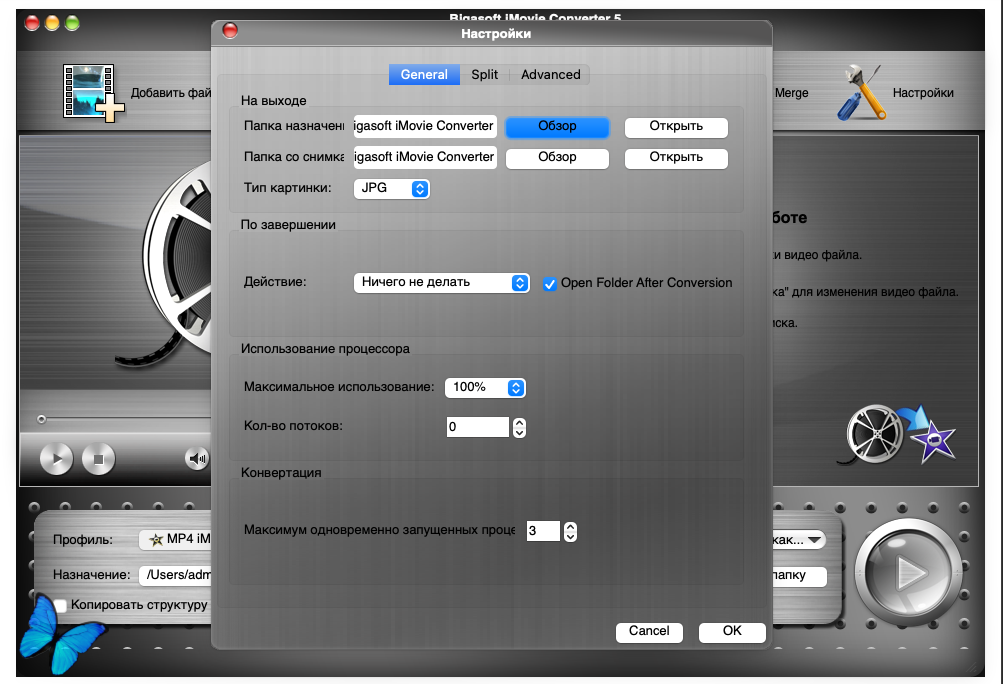Click the Stop button in preview player
Screen dimensions: 1003x684
[x=99, y=458]
